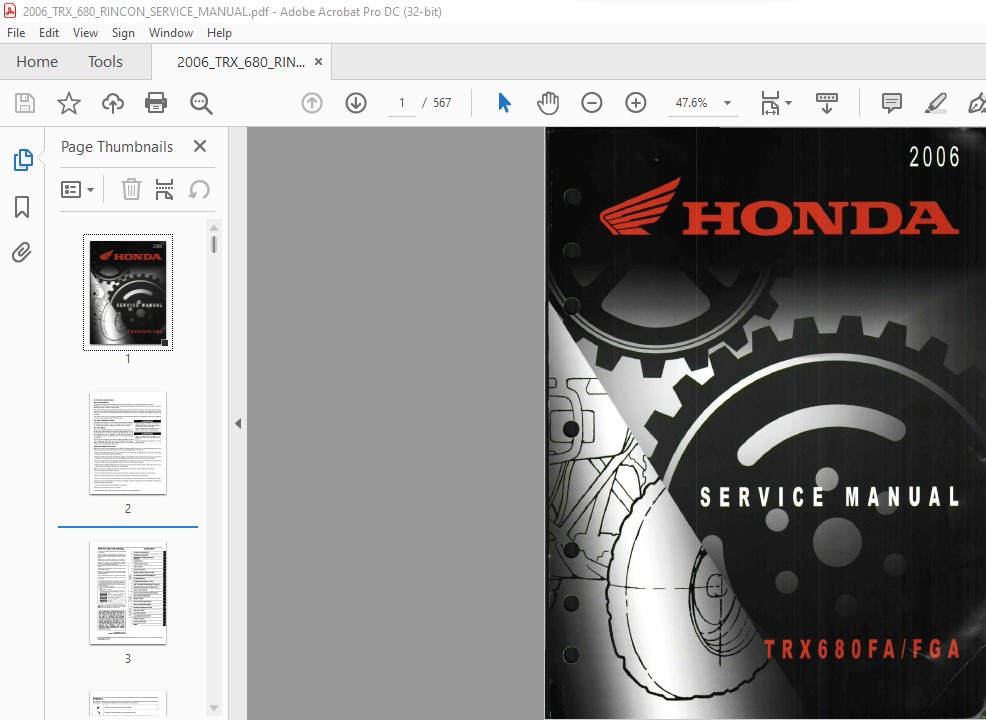Viewport: 986px width, 720px height.
Task: Zoom in with plus icon
Action: pos(636,102)
